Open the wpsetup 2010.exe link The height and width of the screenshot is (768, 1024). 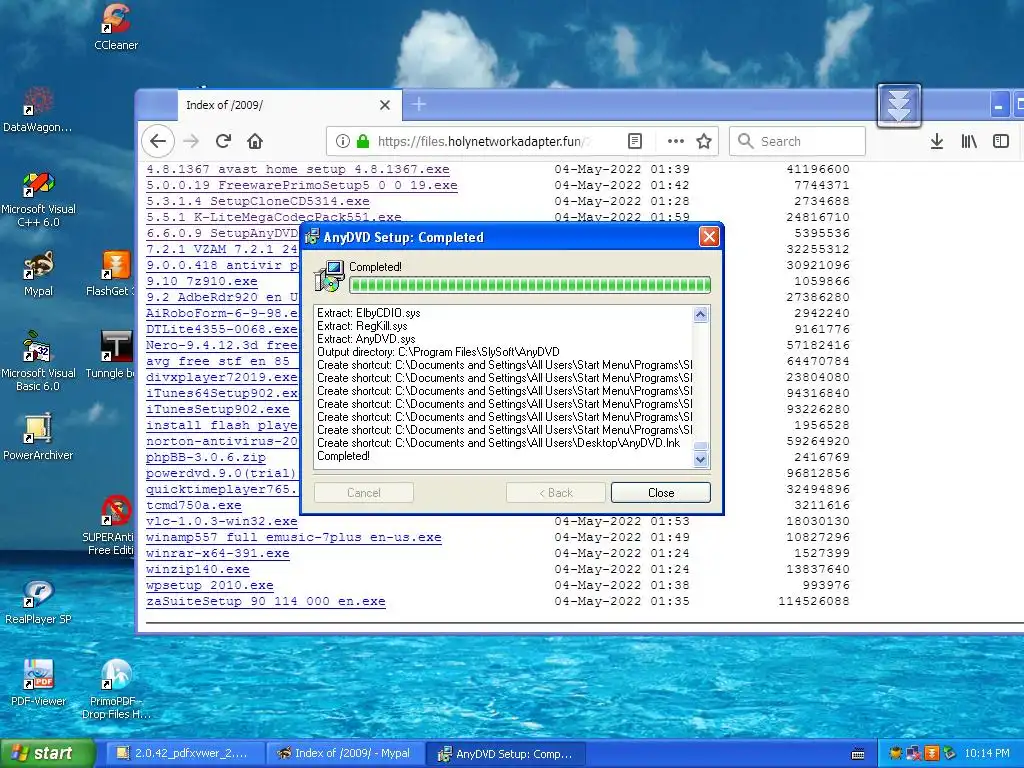click(x=210, y=585)
